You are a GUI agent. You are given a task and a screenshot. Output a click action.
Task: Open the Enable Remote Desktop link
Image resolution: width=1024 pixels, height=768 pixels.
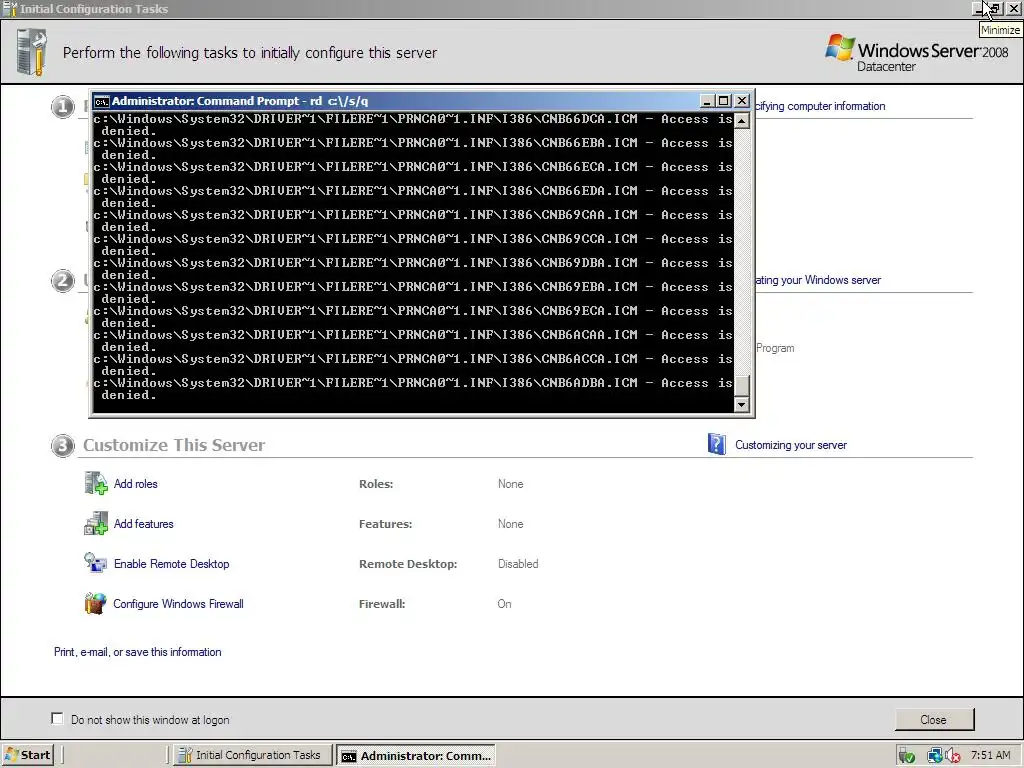(x=172, y=564)
